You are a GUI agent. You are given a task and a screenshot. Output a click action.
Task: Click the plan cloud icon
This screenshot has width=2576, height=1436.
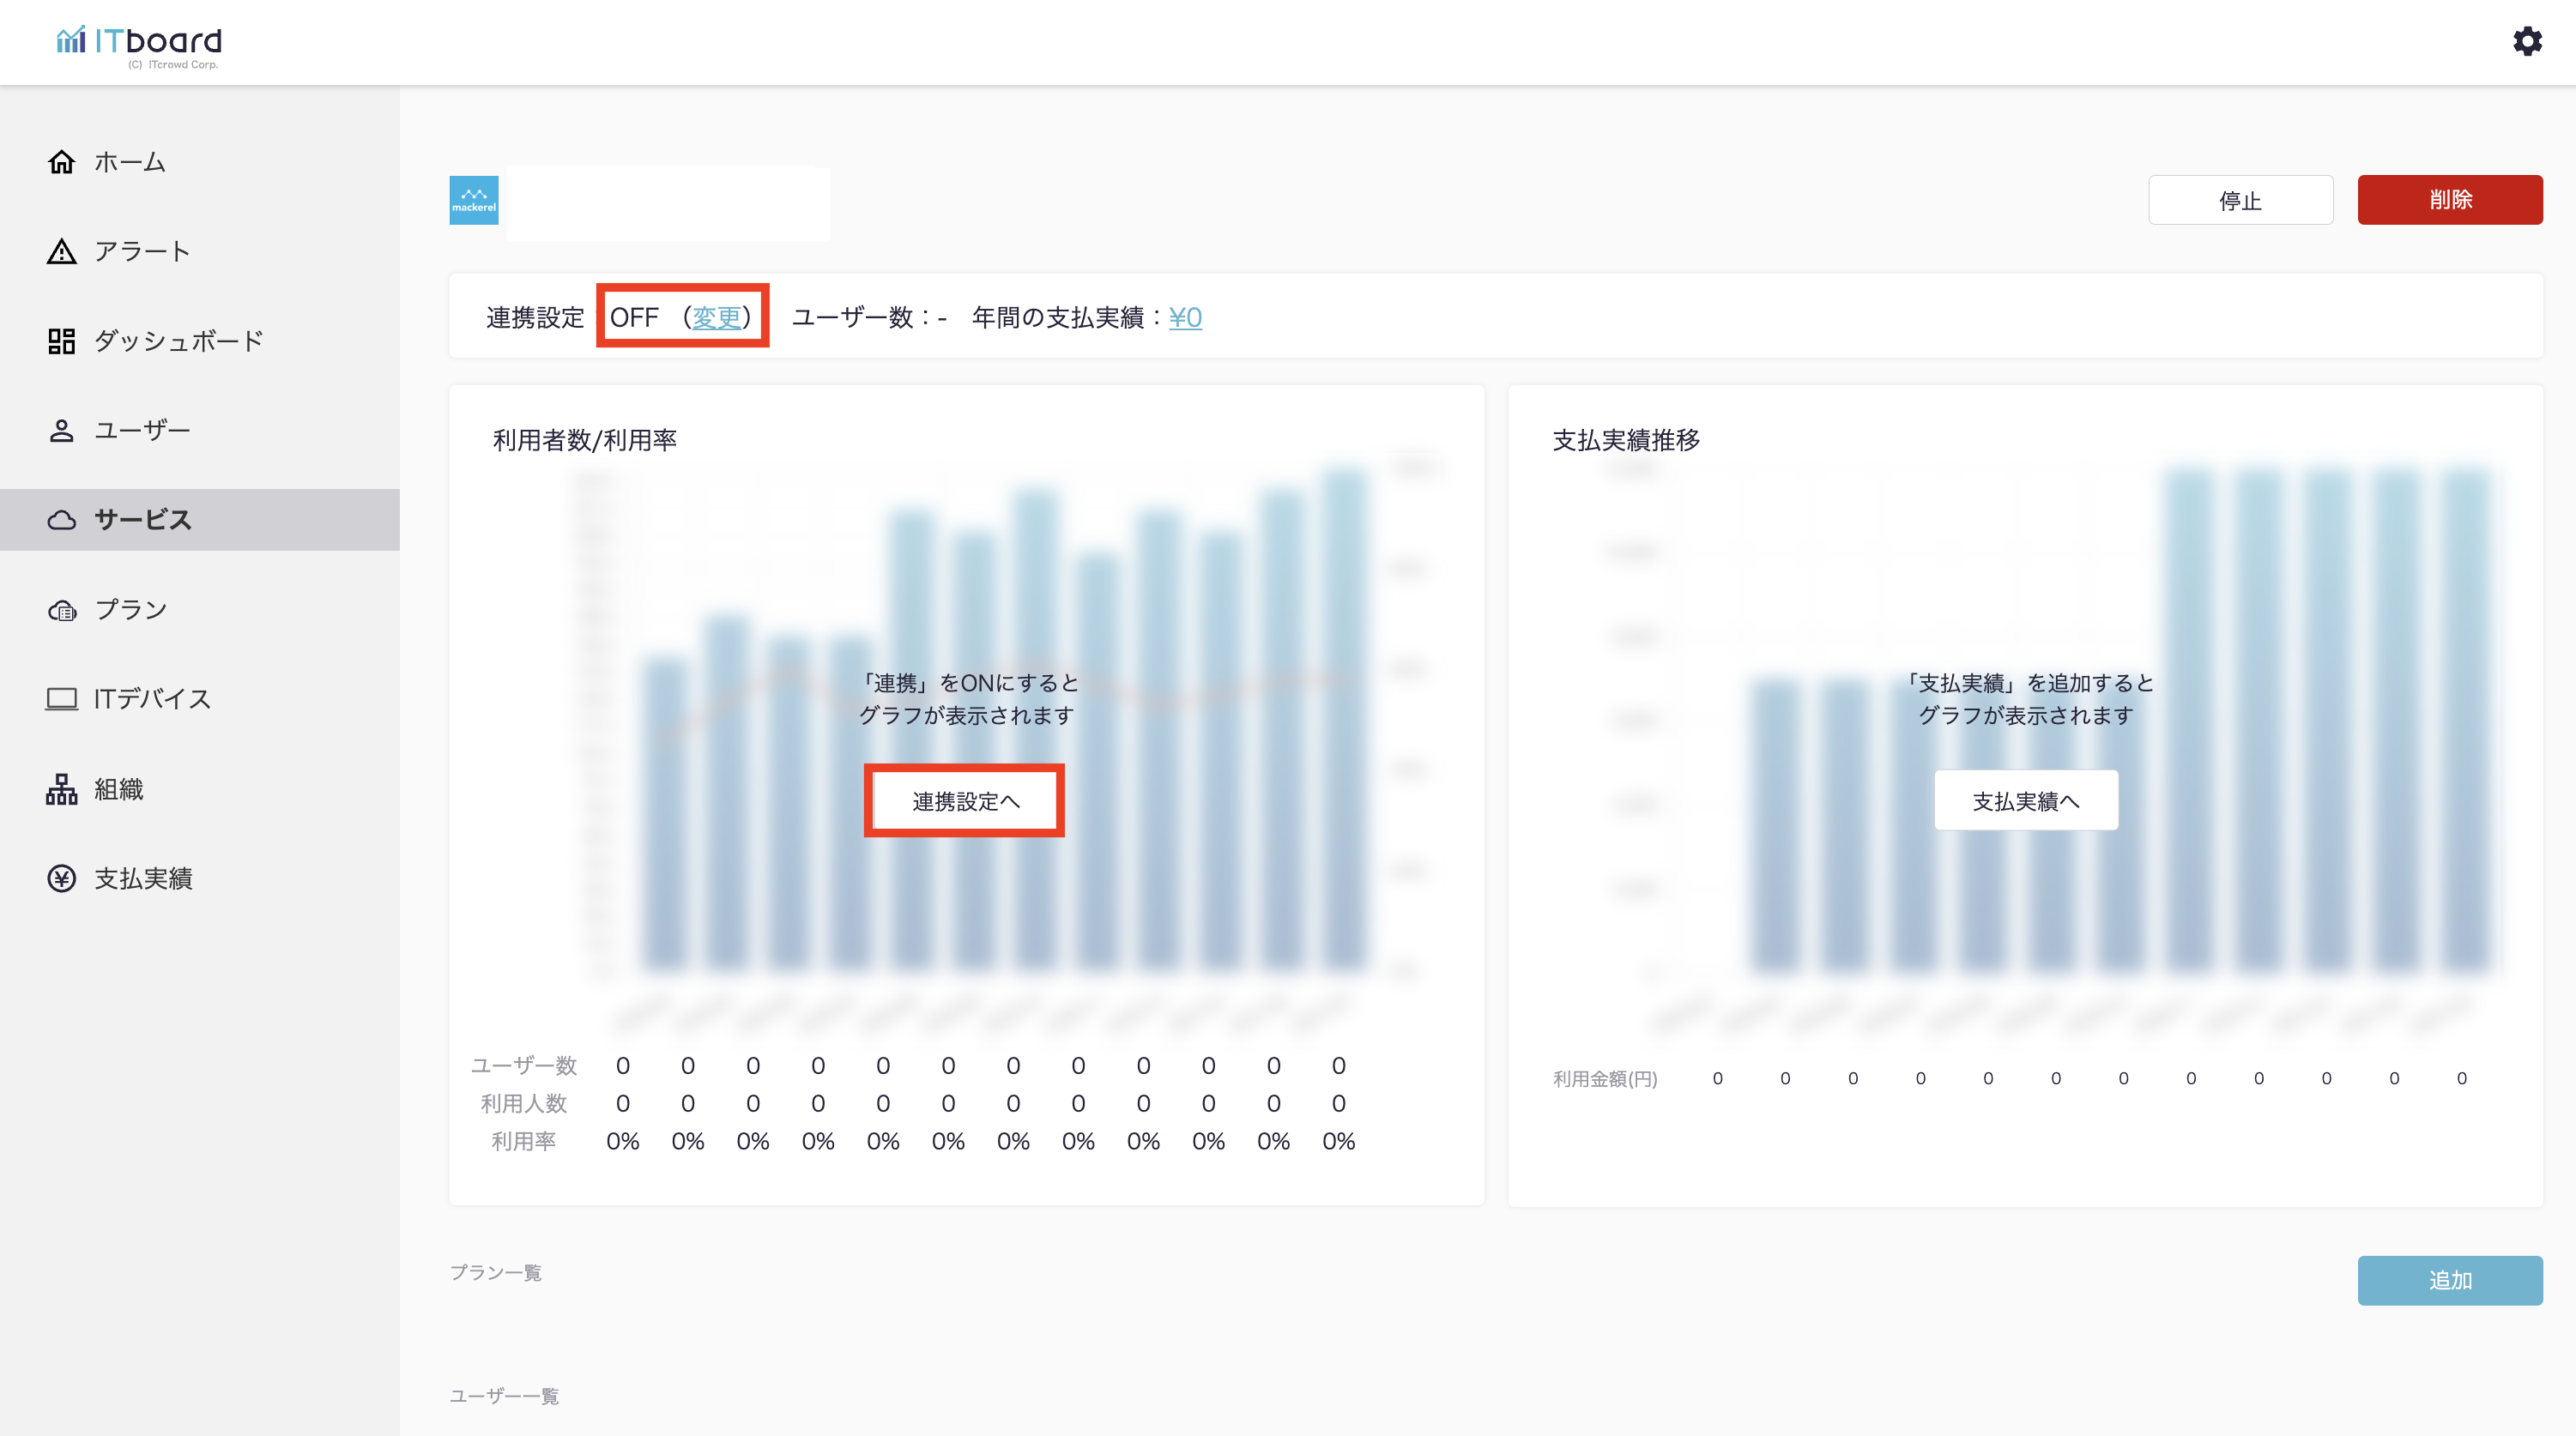tap(62, 610)
